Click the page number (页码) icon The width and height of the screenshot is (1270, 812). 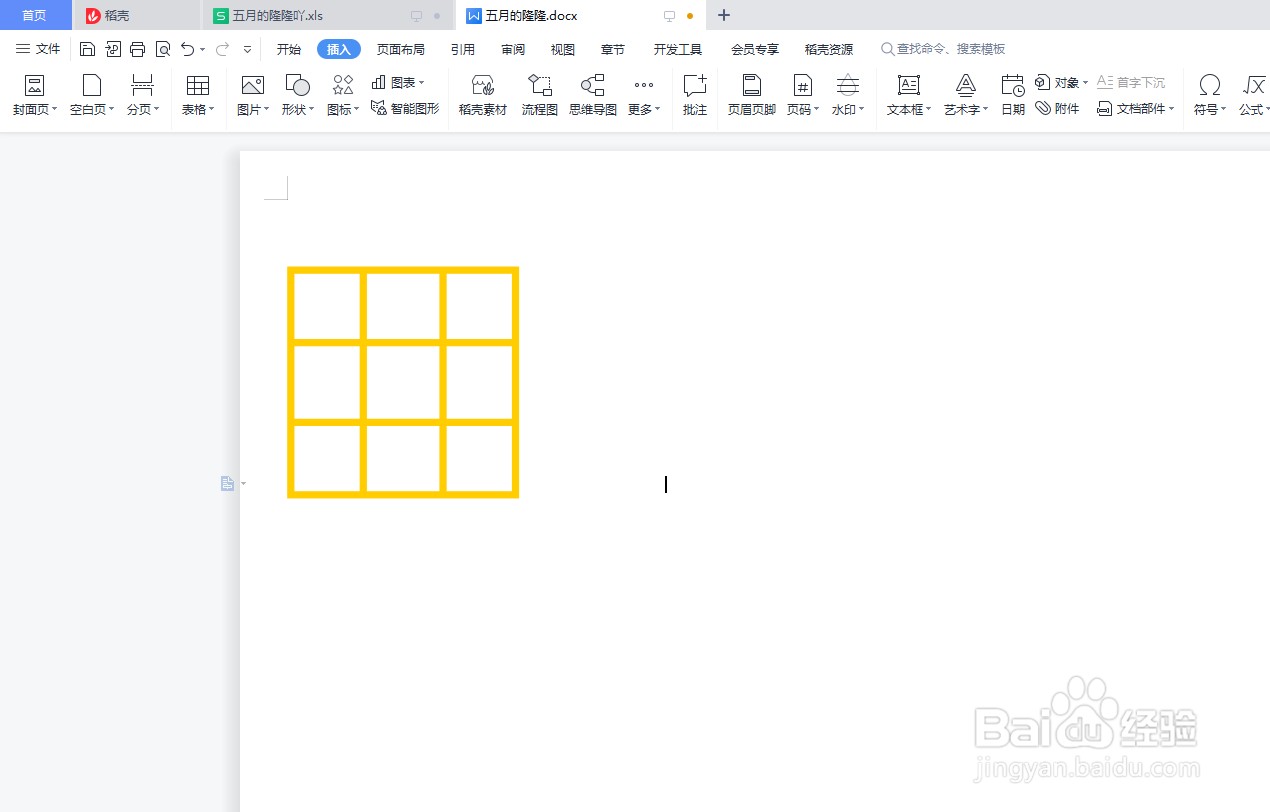click(x=802, y=85)
